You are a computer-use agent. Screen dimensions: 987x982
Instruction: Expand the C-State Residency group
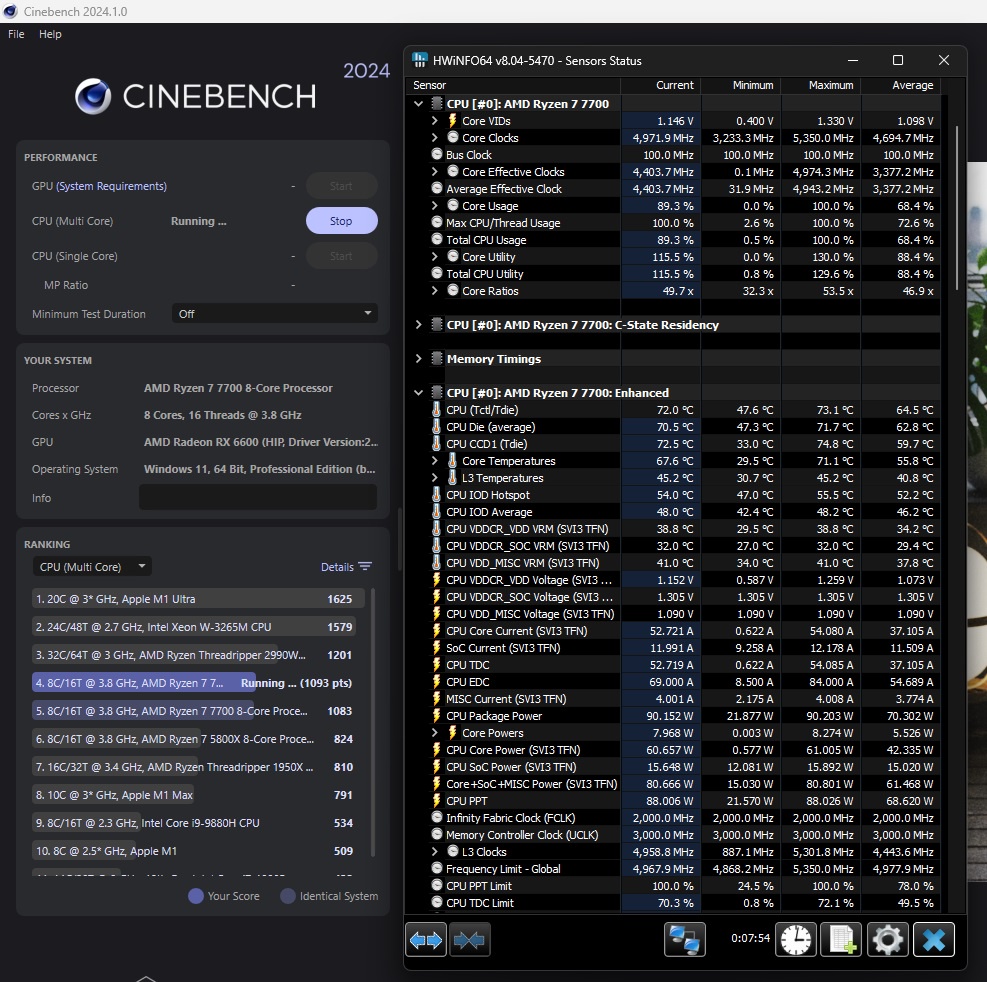[x=419, y=325]
